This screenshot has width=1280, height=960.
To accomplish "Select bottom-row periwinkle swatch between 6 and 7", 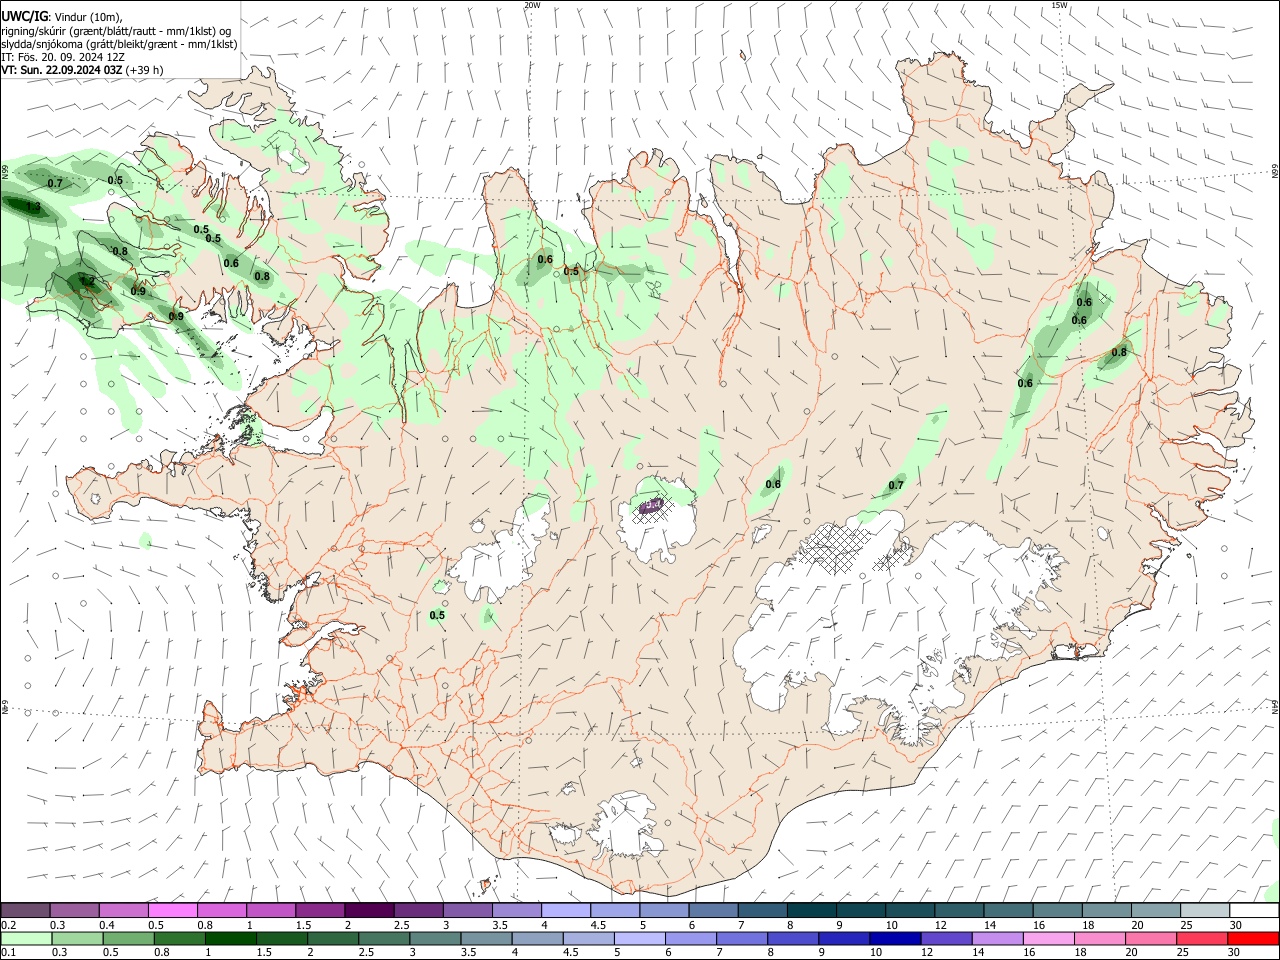I will coord(691,938).
